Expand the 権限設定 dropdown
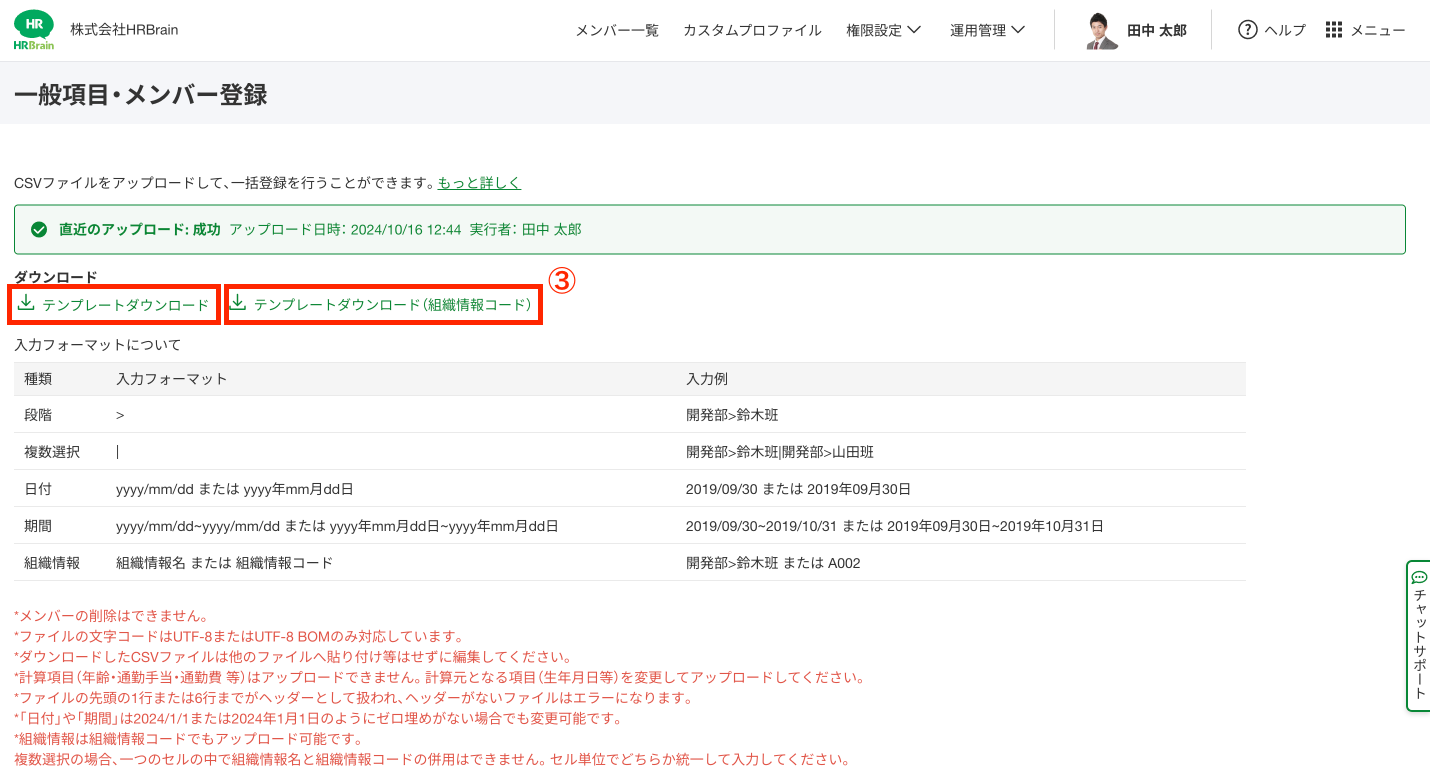 (x=883, y=31)
